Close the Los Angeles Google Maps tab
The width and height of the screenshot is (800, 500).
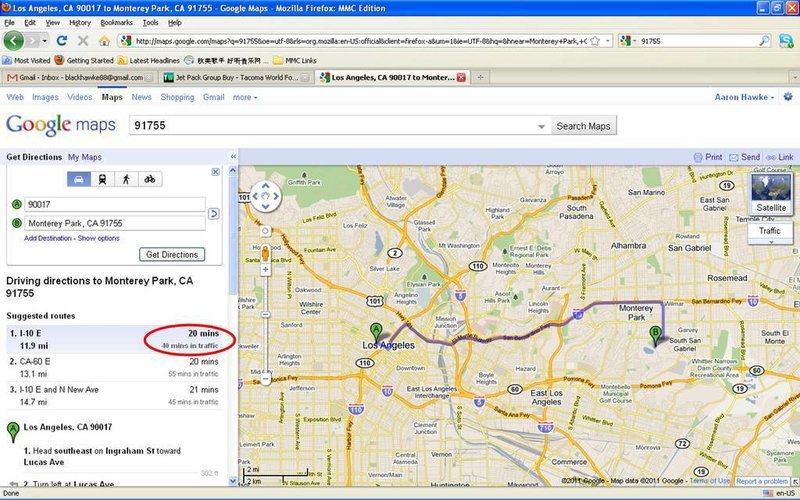[461, 78]
